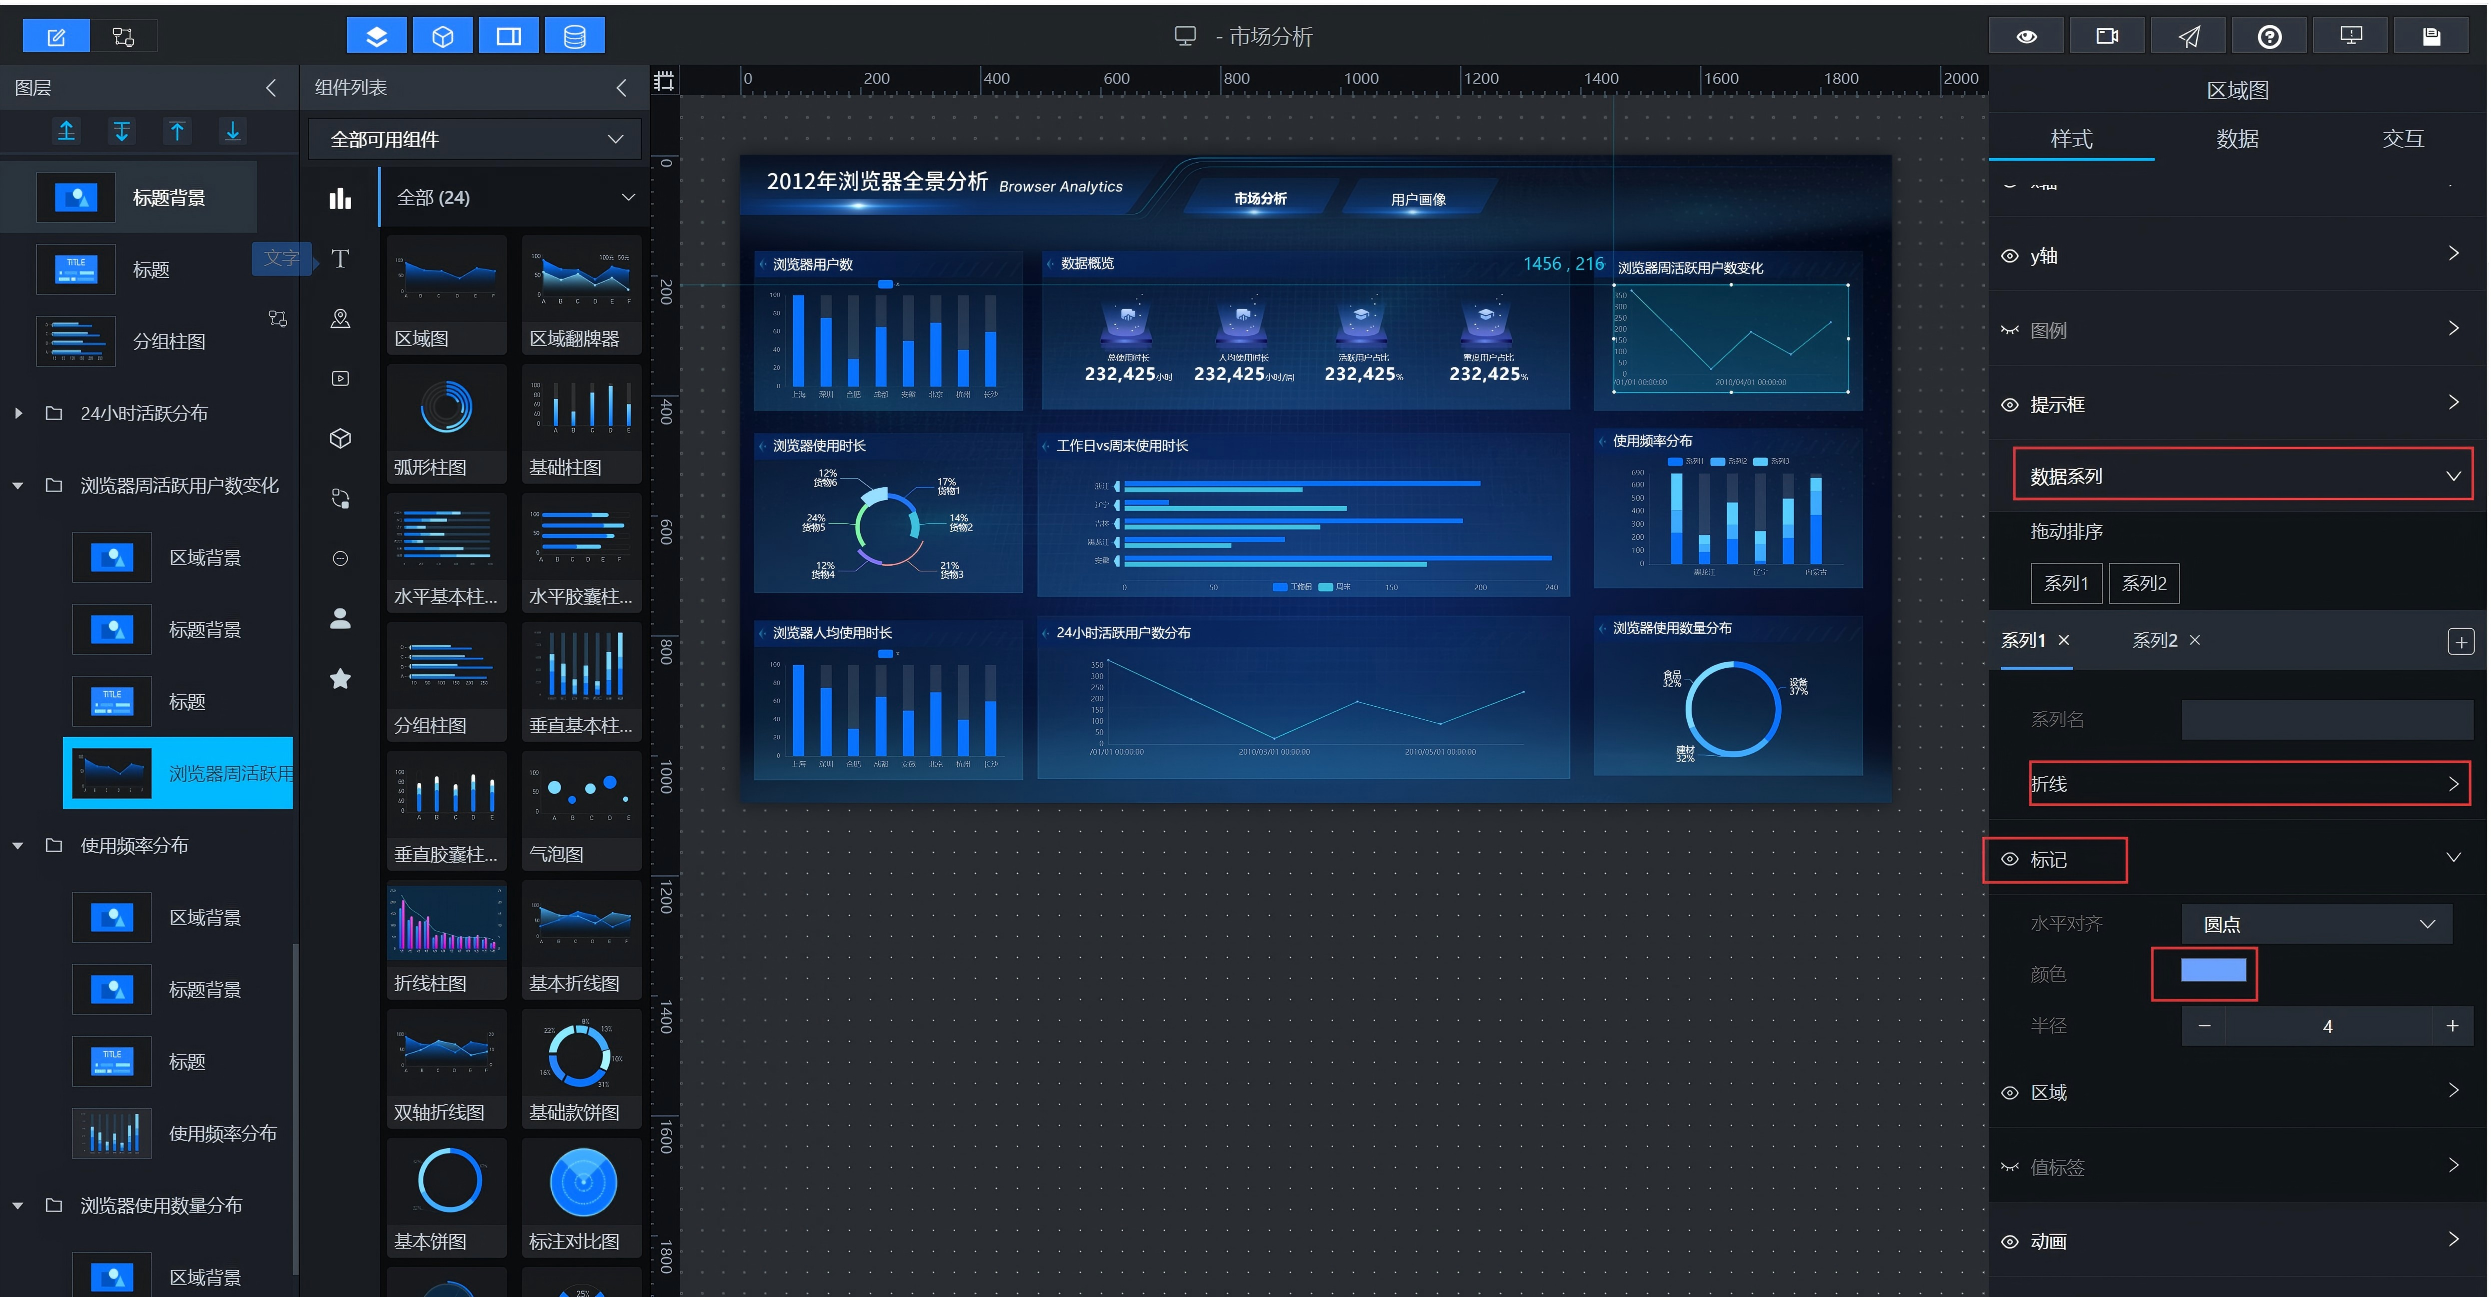Open 全部可用组件 dropdown
The height and width of the screenshot is (1297, 2491).
click(475, 139)
